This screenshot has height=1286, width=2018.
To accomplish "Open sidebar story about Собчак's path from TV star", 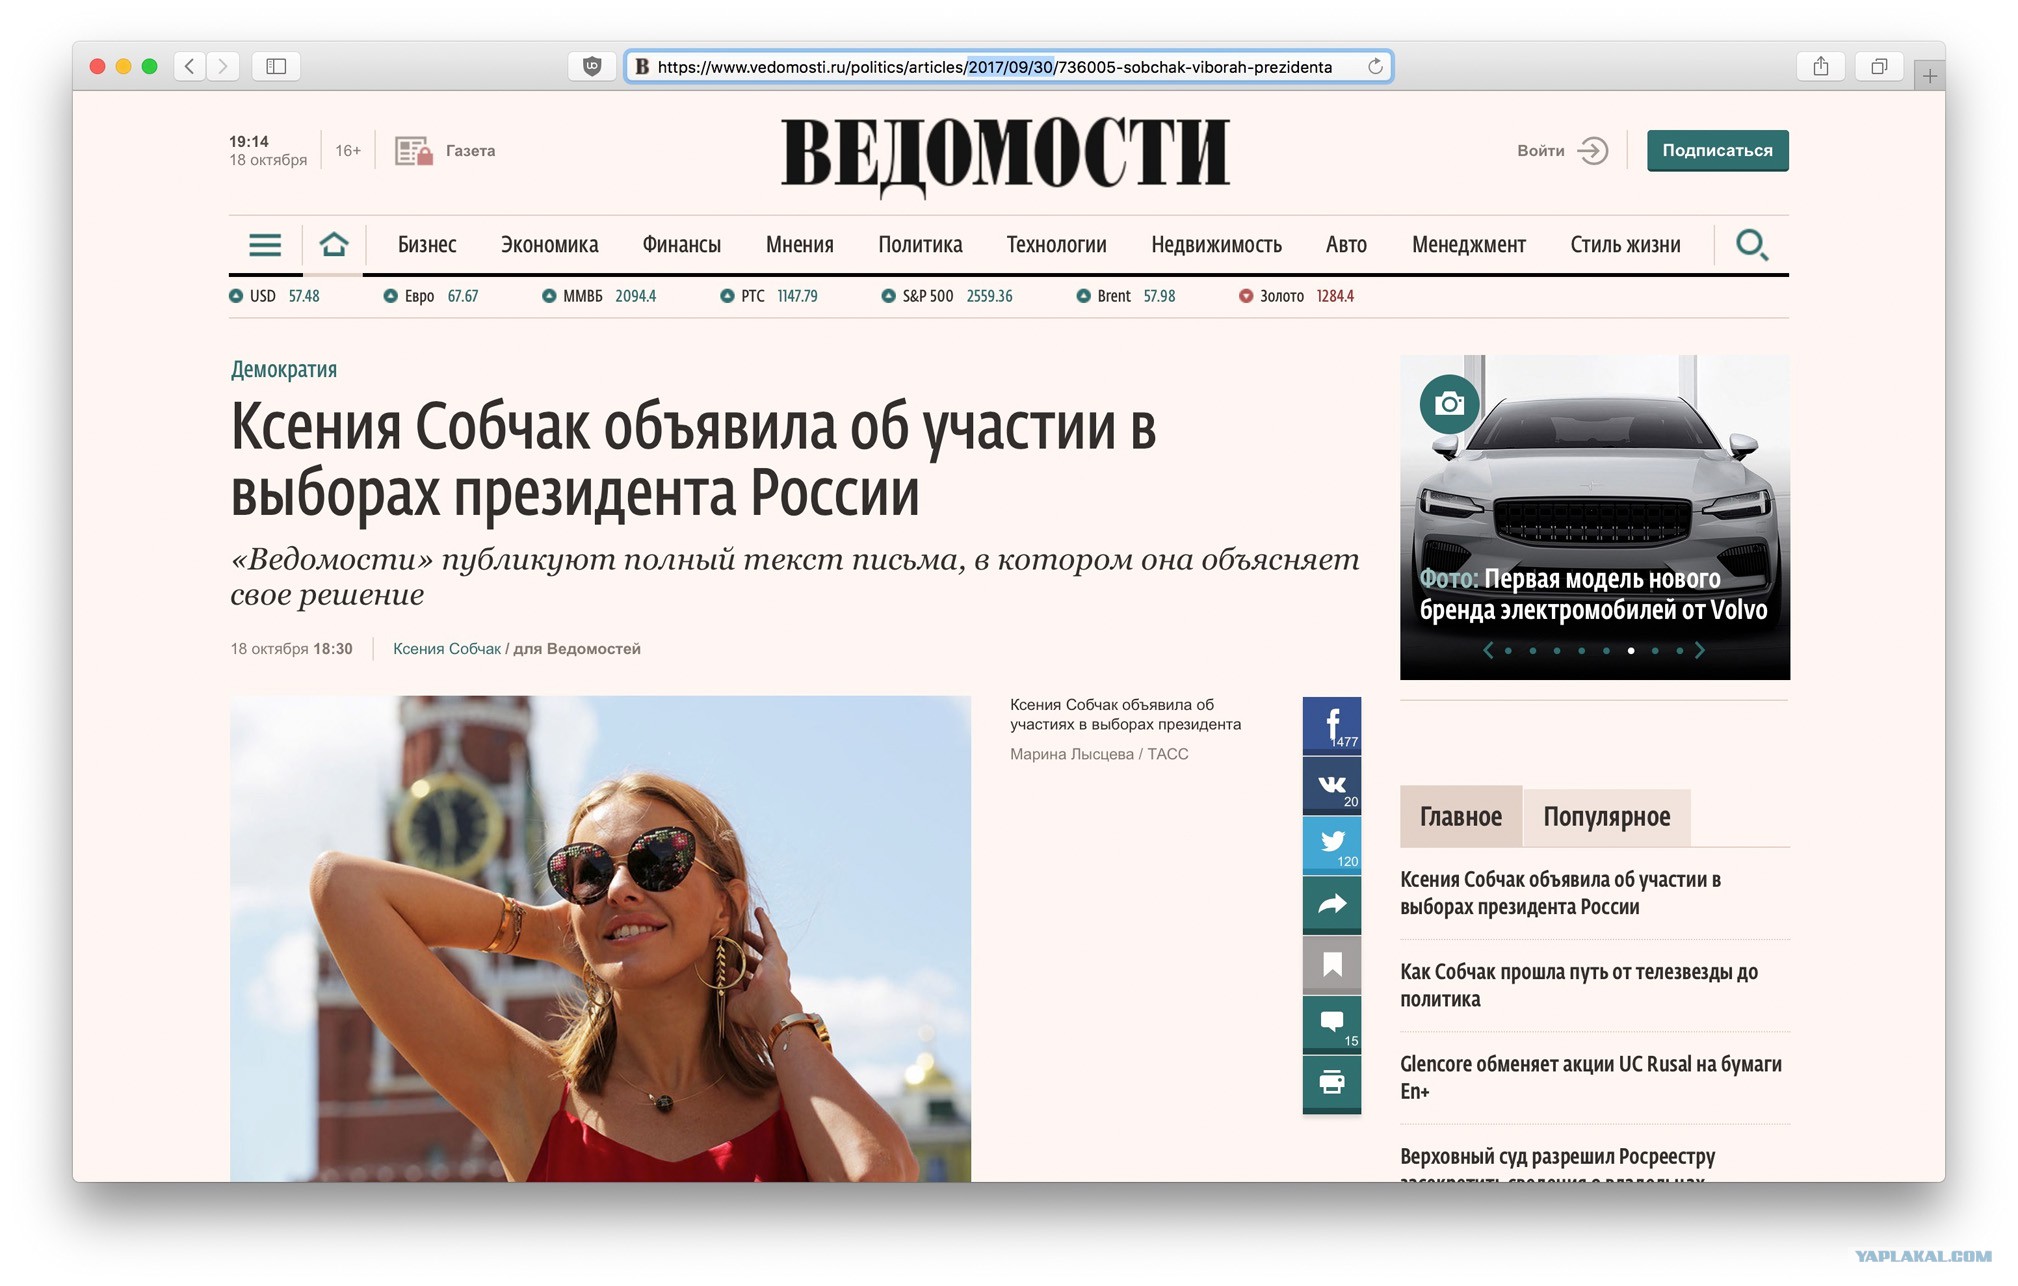I will (1578, 985).
